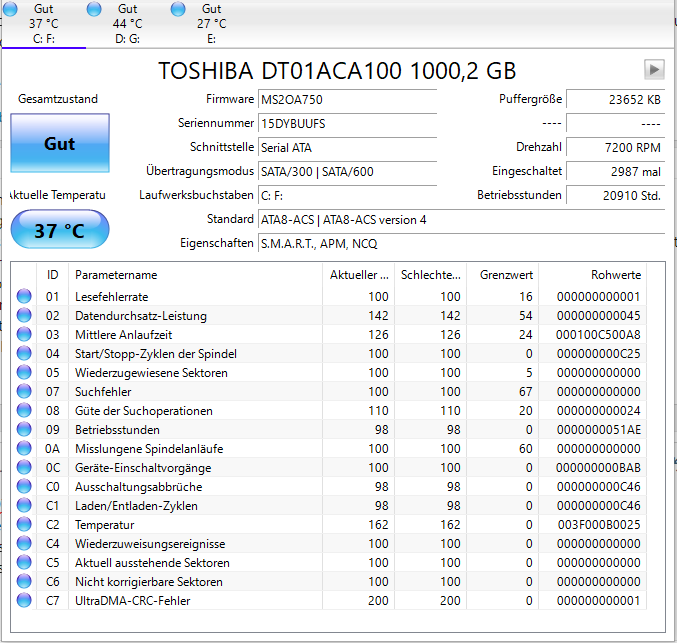Select the UltraDMA-CRC-Fehler parameter name
677x643 pixels.
tap(133, 601)
